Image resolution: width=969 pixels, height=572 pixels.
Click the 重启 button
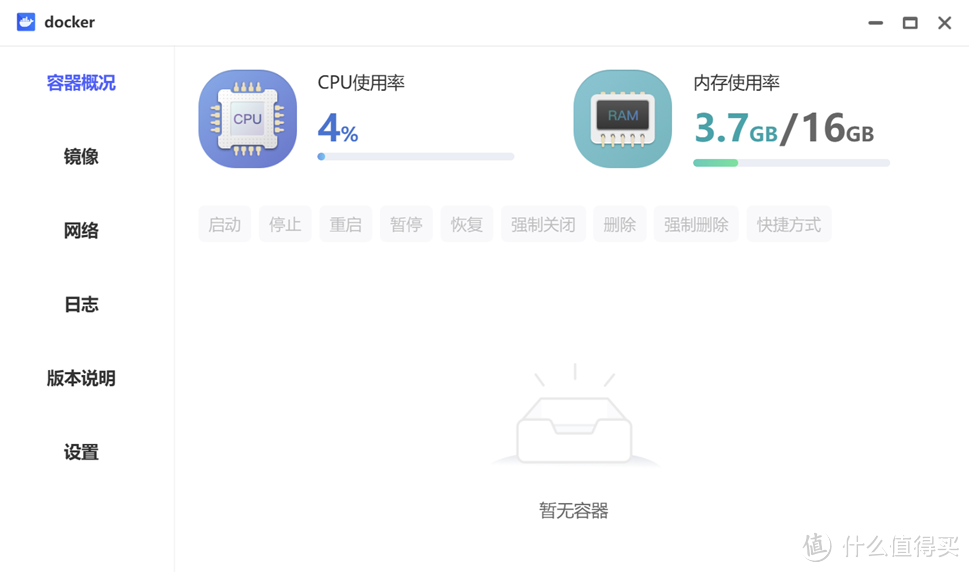click(x=345, y=224)
